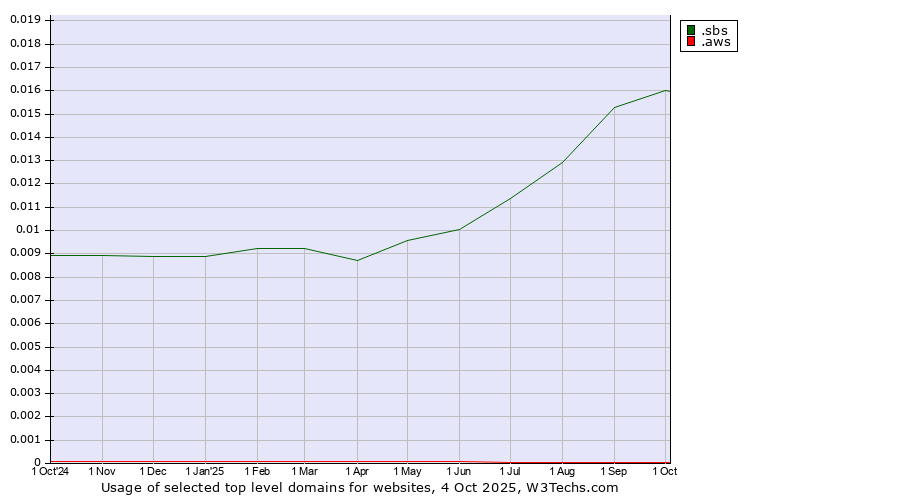The image size is (900, 500).
Task: Select the .sbs legend label text
Action: tap(714, 30)
